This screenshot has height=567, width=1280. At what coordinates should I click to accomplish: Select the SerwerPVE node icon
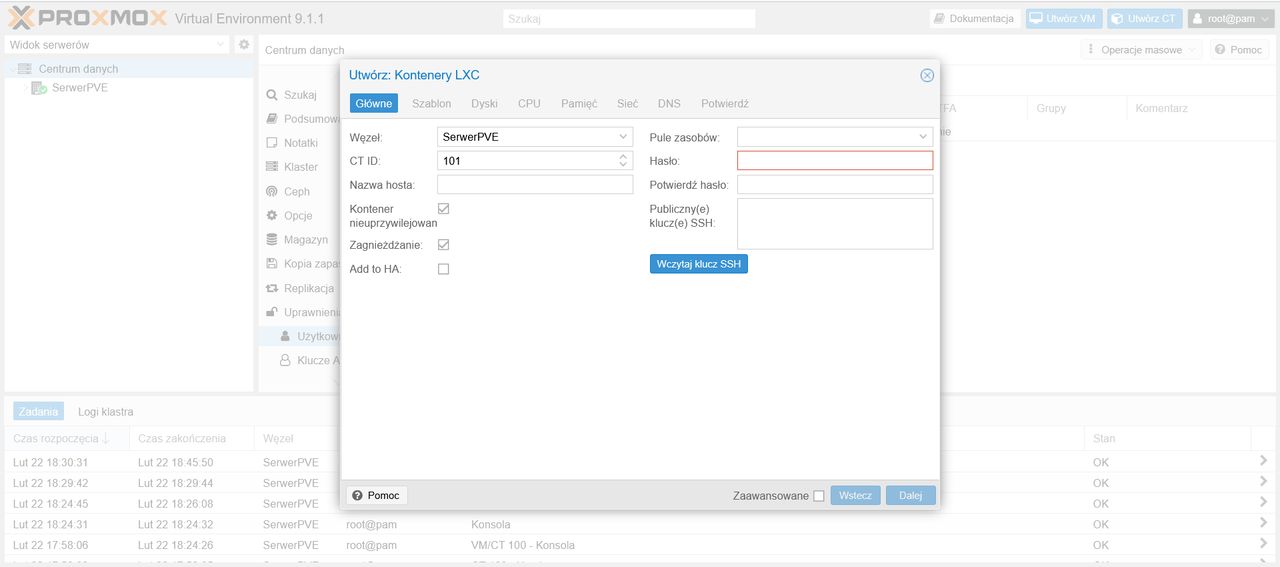(39, 88)
